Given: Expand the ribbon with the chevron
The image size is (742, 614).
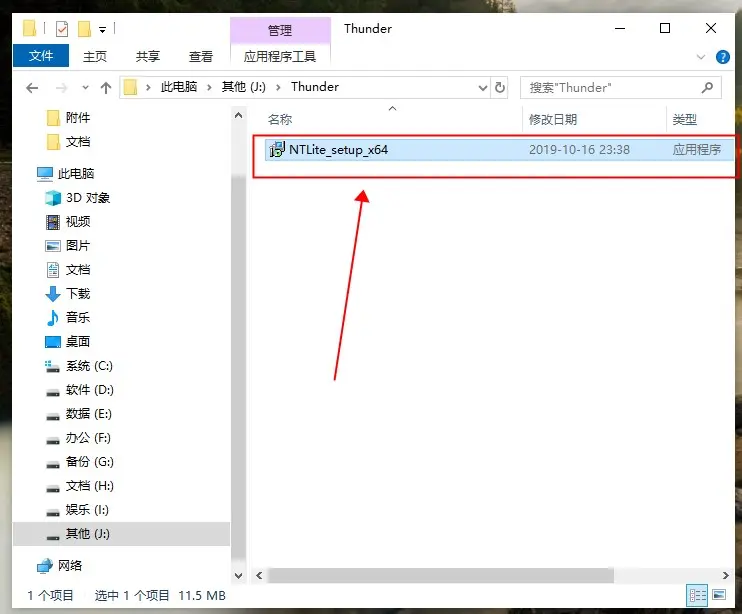Looking at the screenshot, I should 701,57.
